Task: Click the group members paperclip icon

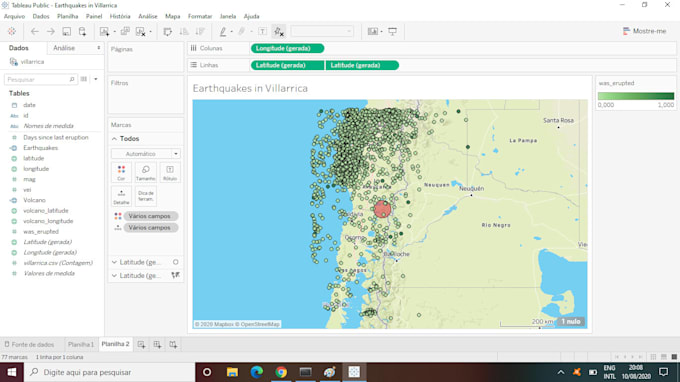Action: click(242, 31)
